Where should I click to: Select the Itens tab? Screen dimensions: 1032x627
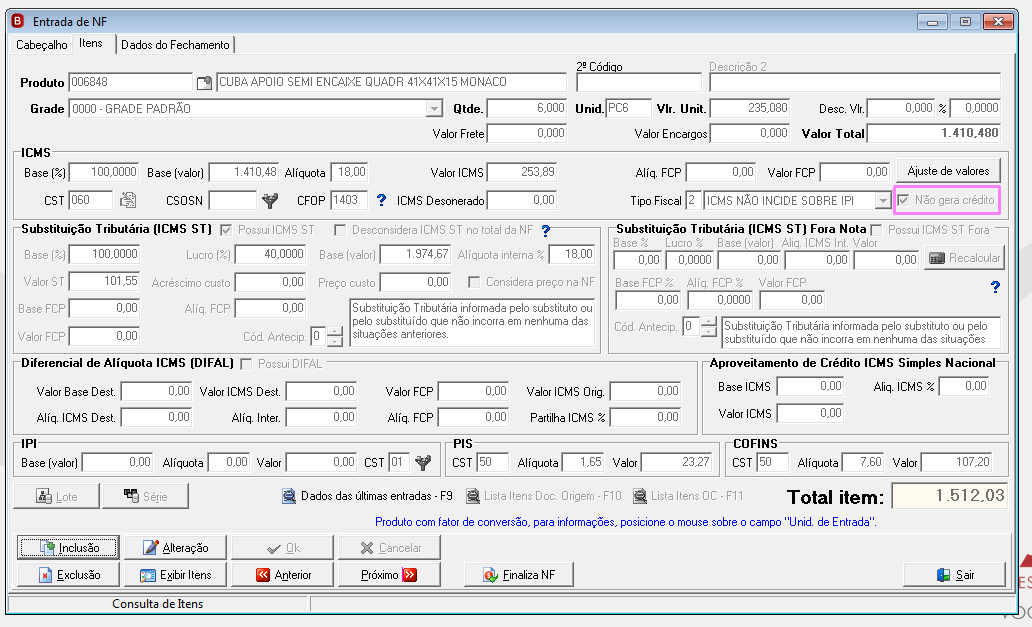[91, 43]
